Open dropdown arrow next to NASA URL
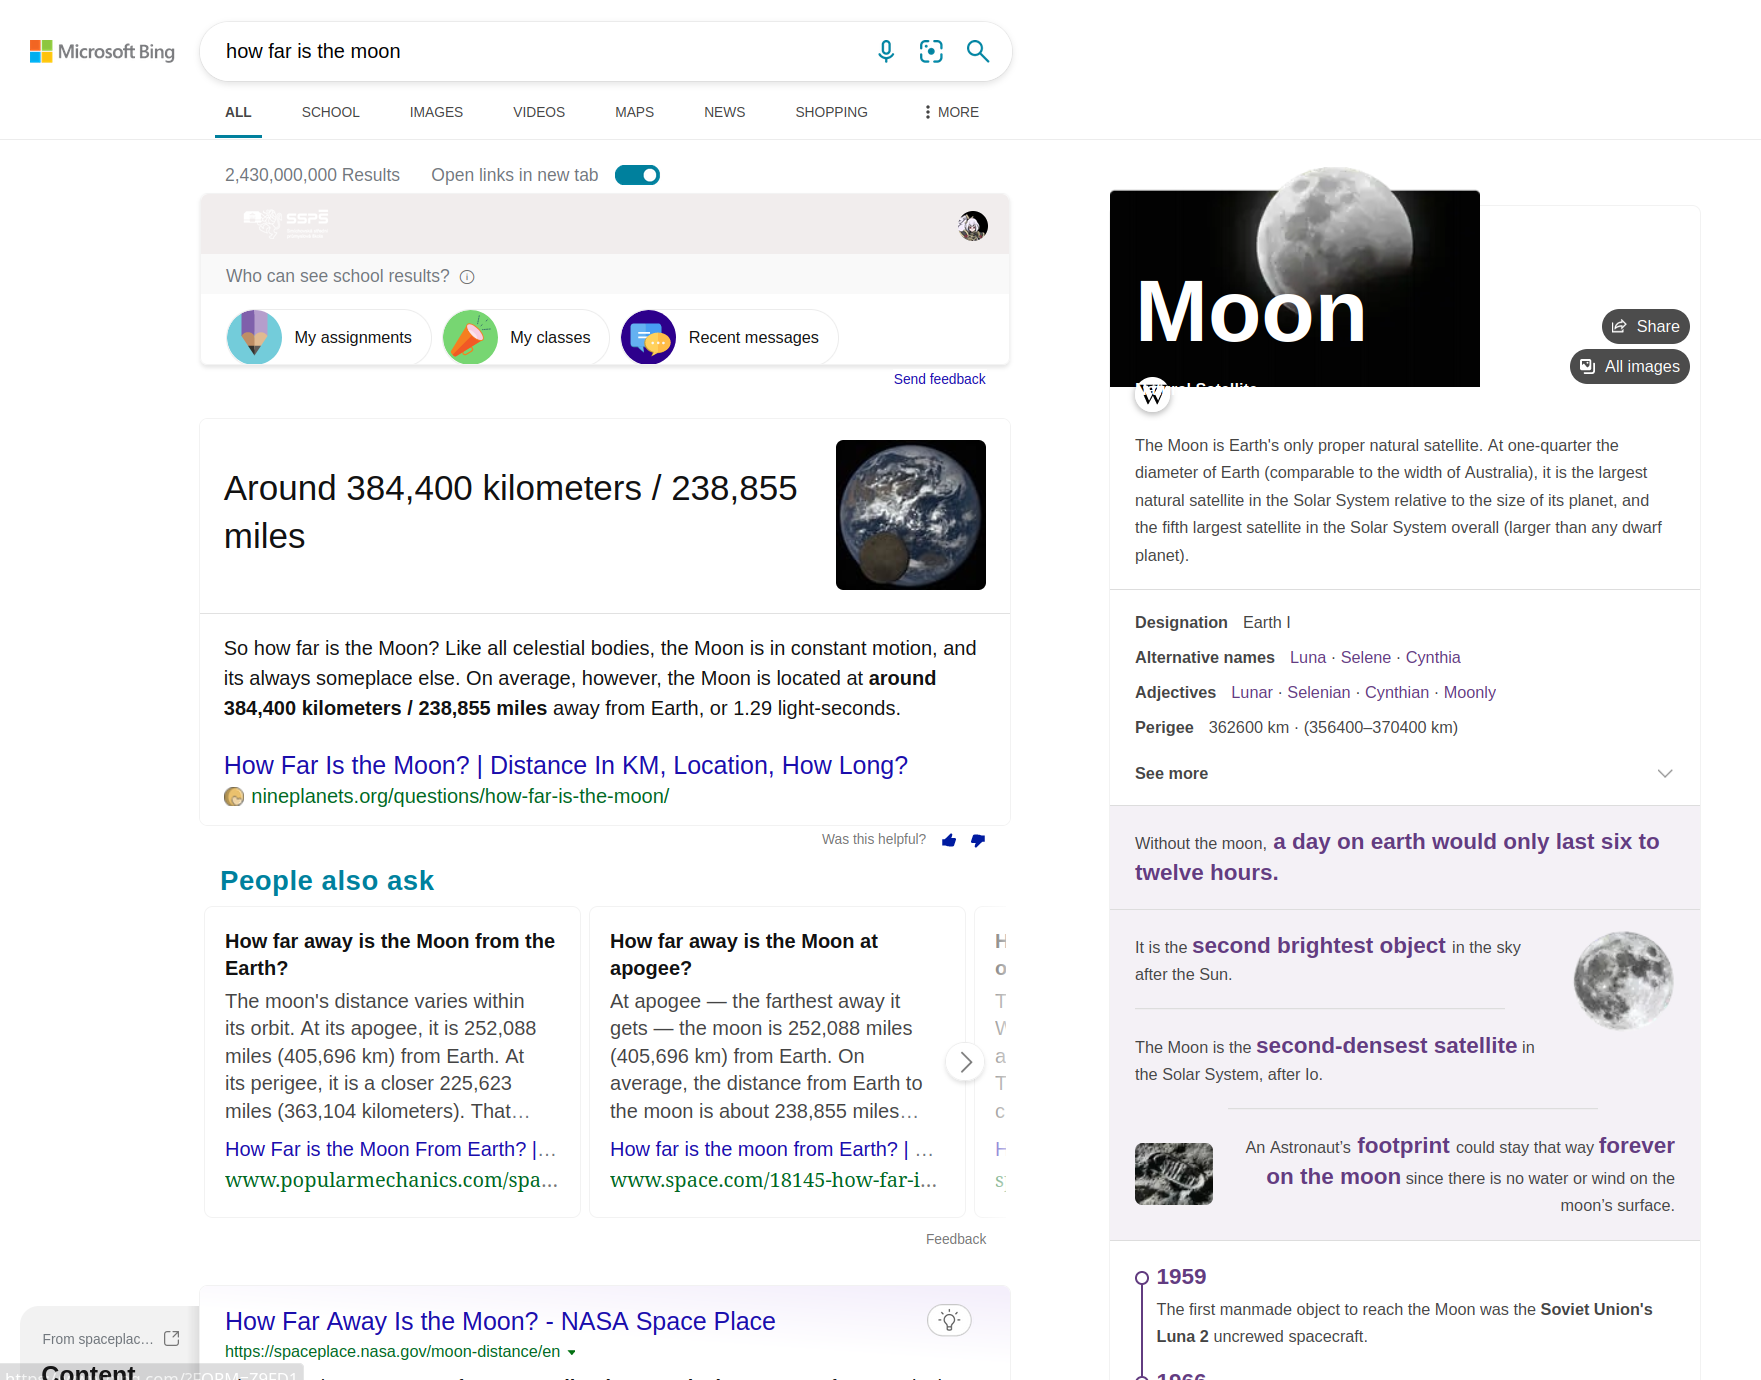 (572, 1352)
